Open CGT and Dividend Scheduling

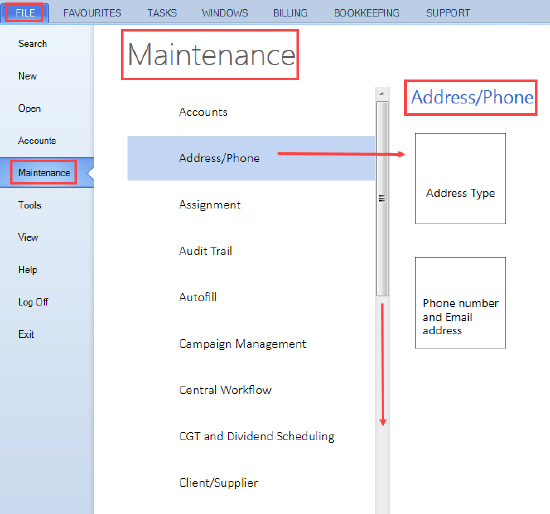(x=256, y=436)
